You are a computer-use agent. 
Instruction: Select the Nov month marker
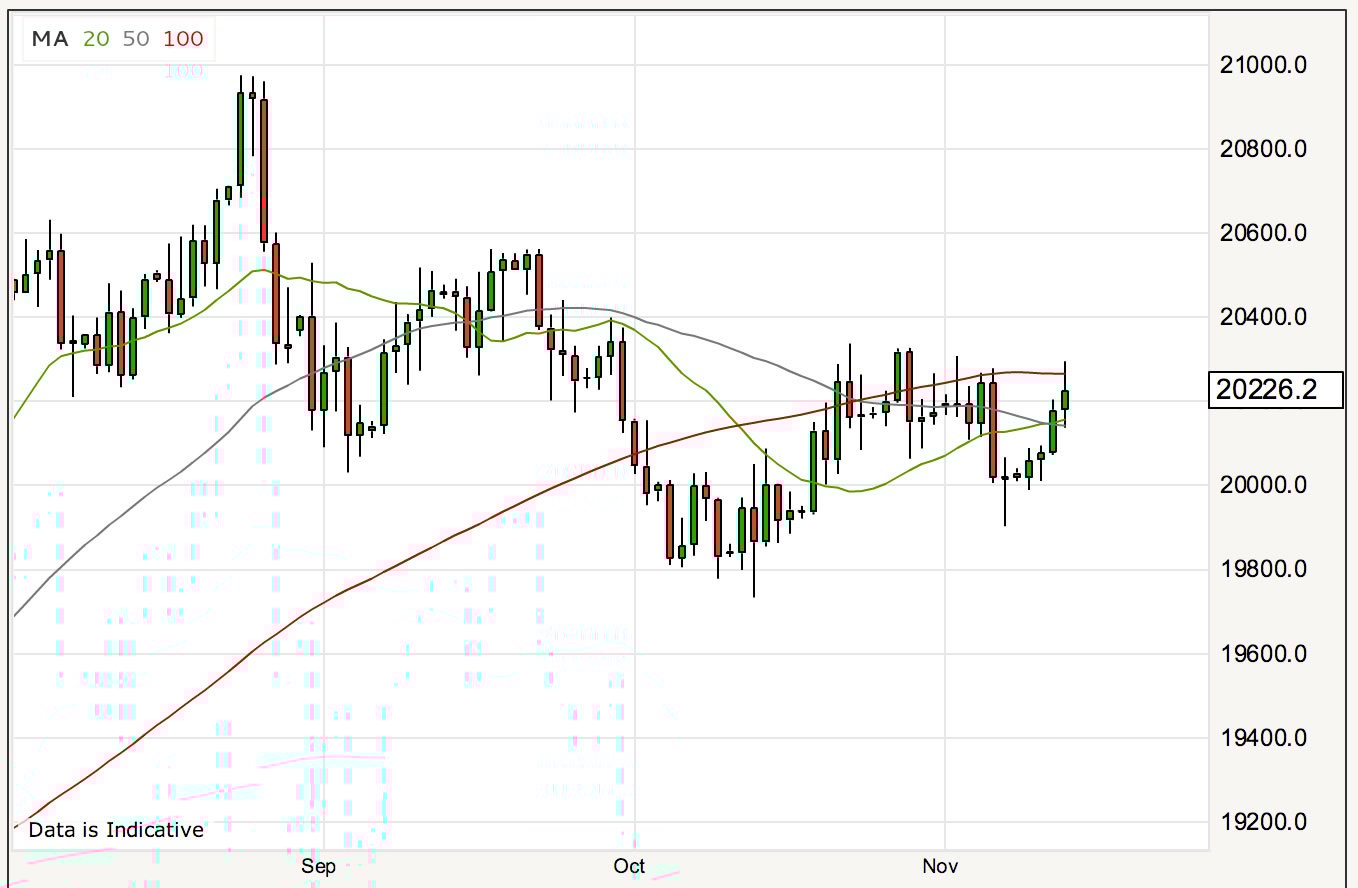pyautogui.click(x=940, y=866)
